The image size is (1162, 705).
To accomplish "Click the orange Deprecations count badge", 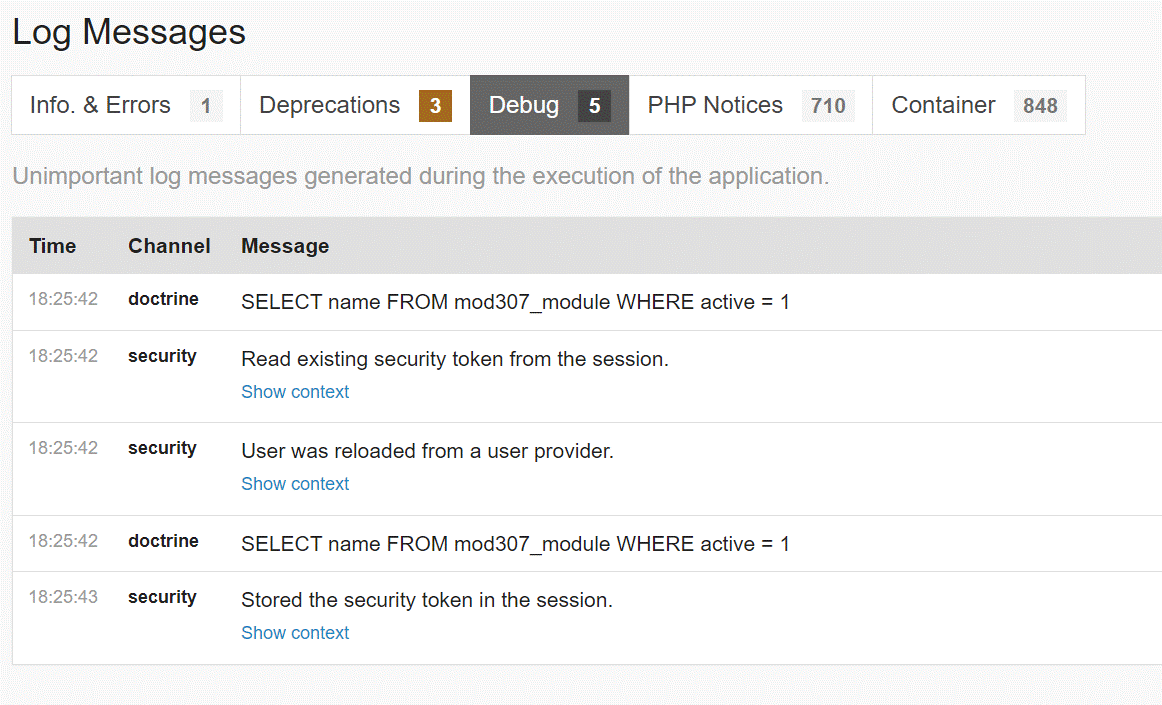I will (x=435, y=106).
